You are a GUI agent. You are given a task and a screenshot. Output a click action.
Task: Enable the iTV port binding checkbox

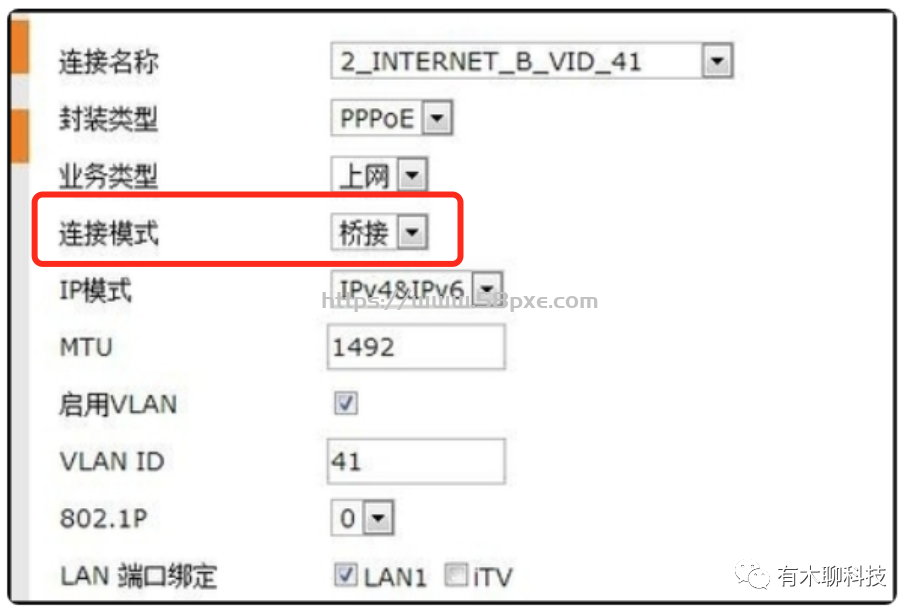(456, 575)
